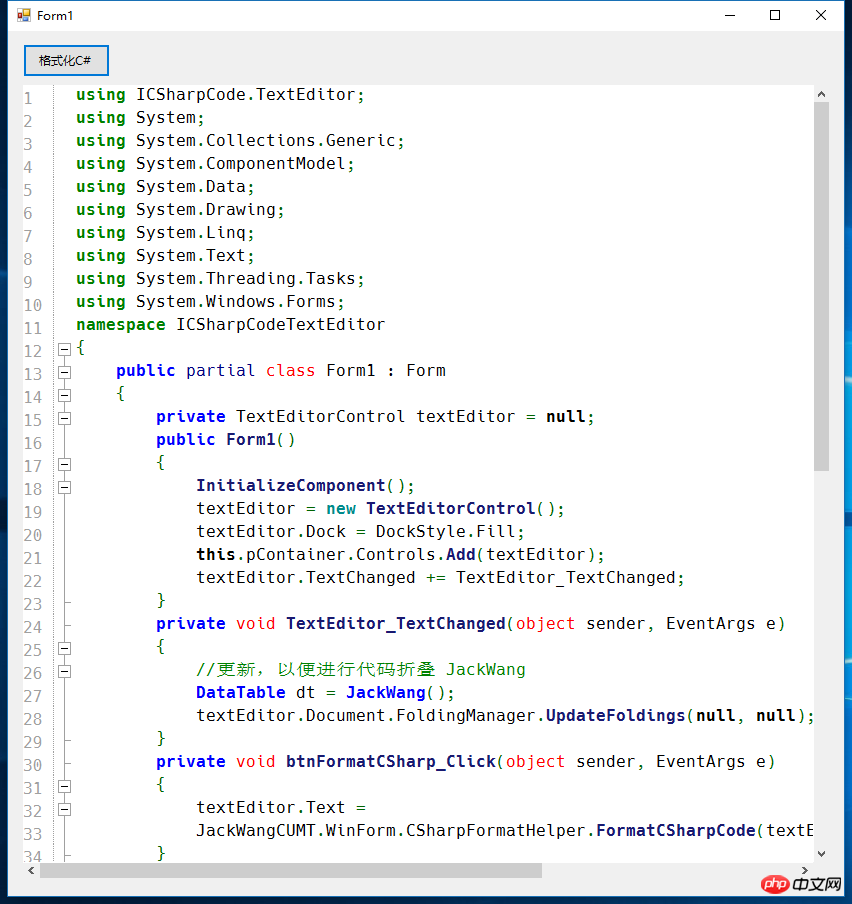
Task: Click 'UpdateFoldings' method on line 28
Action: click(616, 716)
